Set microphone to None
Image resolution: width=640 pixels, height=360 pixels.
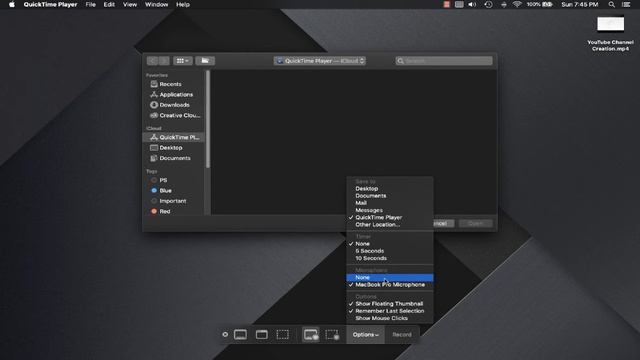[x=389, y=278]
